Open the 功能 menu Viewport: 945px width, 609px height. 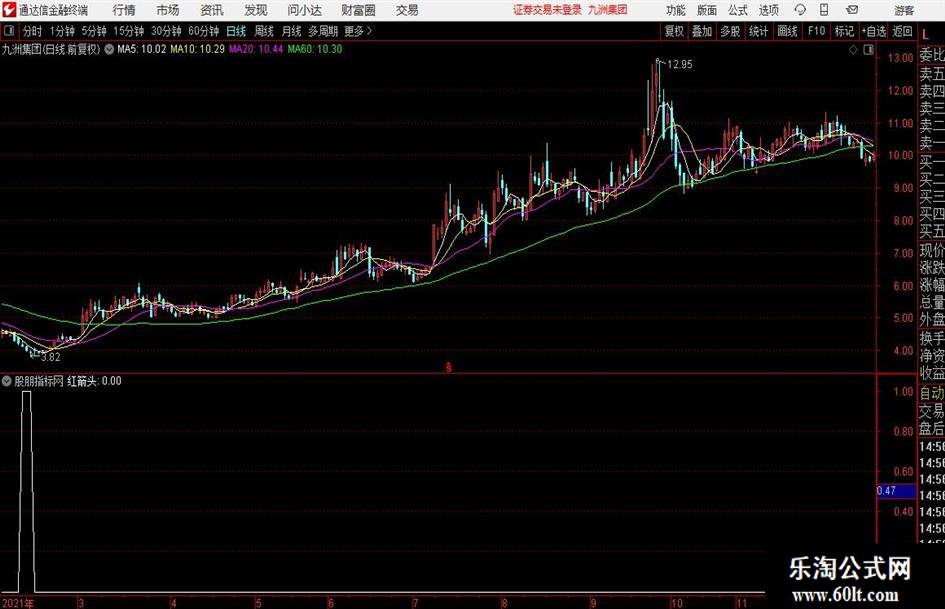(x=676, y=10)
